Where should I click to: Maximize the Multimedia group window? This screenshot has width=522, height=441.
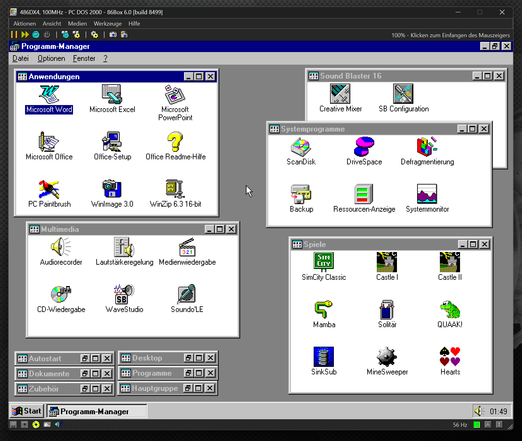click(x=220, y=229)
